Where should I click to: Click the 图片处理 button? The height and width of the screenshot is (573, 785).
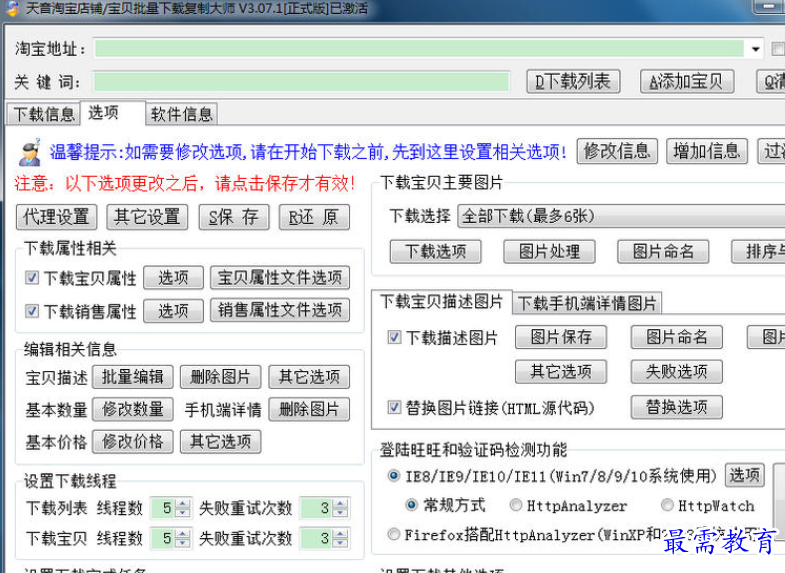[549, 251]
